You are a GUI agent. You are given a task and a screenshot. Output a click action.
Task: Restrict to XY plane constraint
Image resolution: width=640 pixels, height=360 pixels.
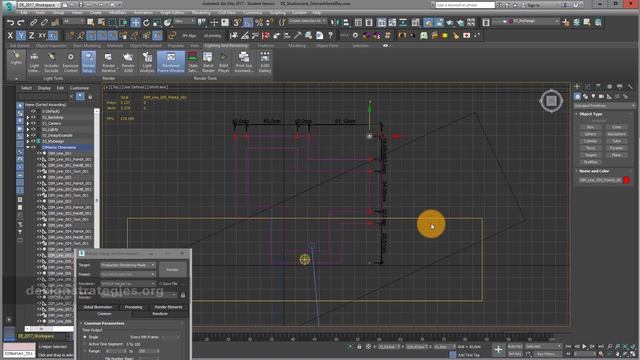tap(42, 36)
